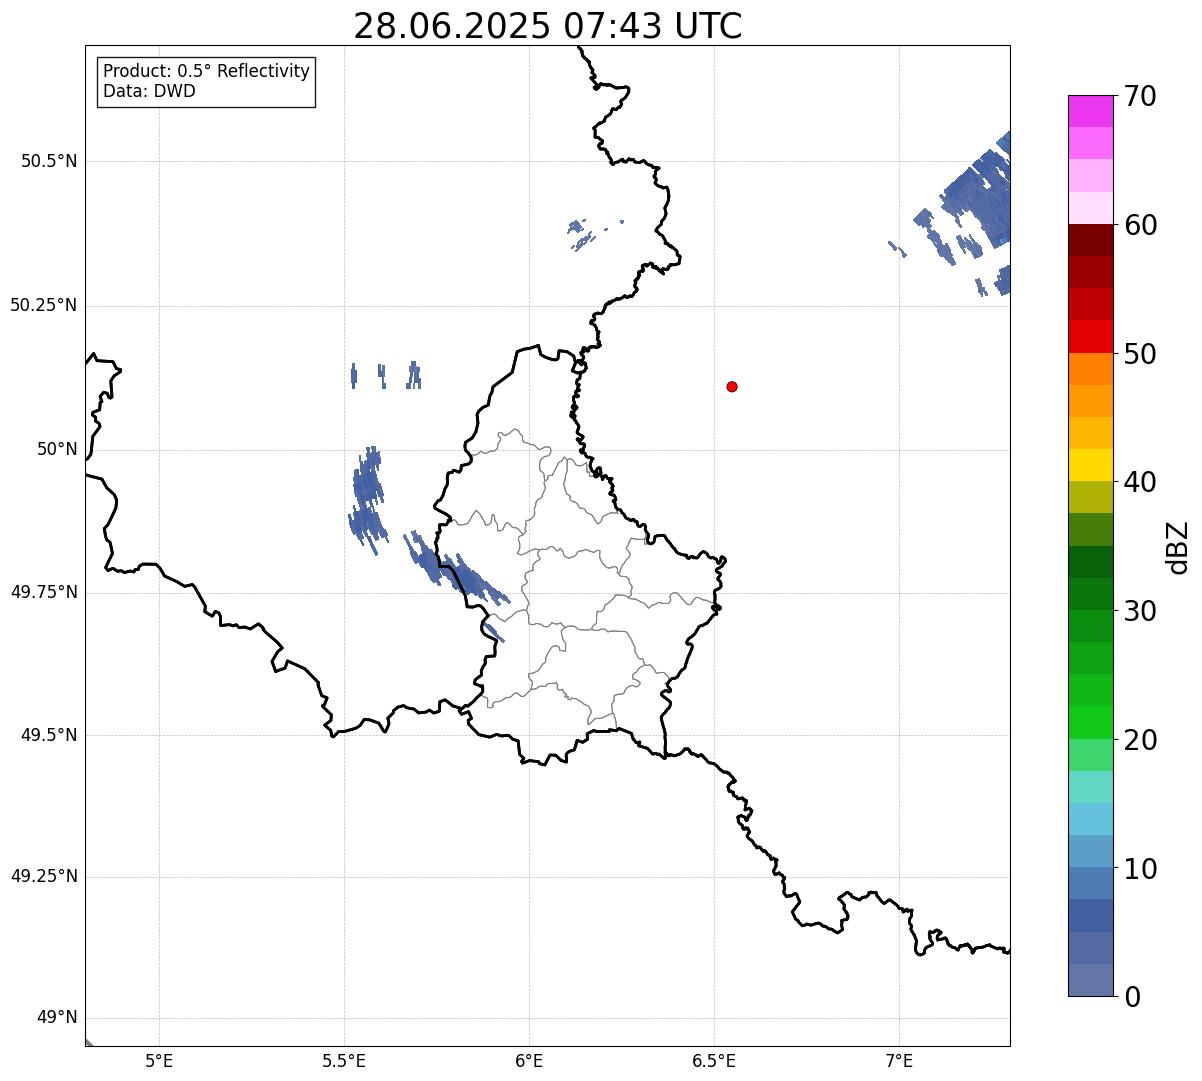Screen dimensions: 1202x1081
Task: Click the latitude label "50.25°N"
Action: click(44, 305)
